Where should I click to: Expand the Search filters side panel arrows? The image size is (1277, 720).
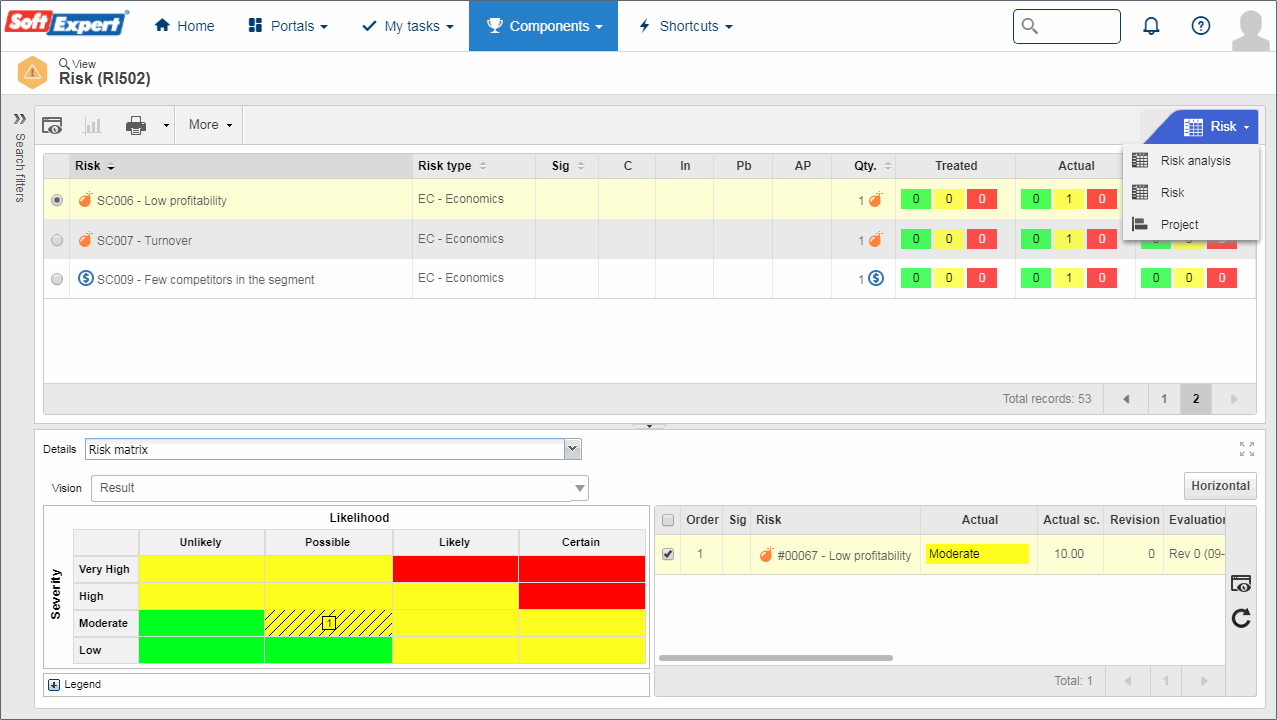(19, 119)
